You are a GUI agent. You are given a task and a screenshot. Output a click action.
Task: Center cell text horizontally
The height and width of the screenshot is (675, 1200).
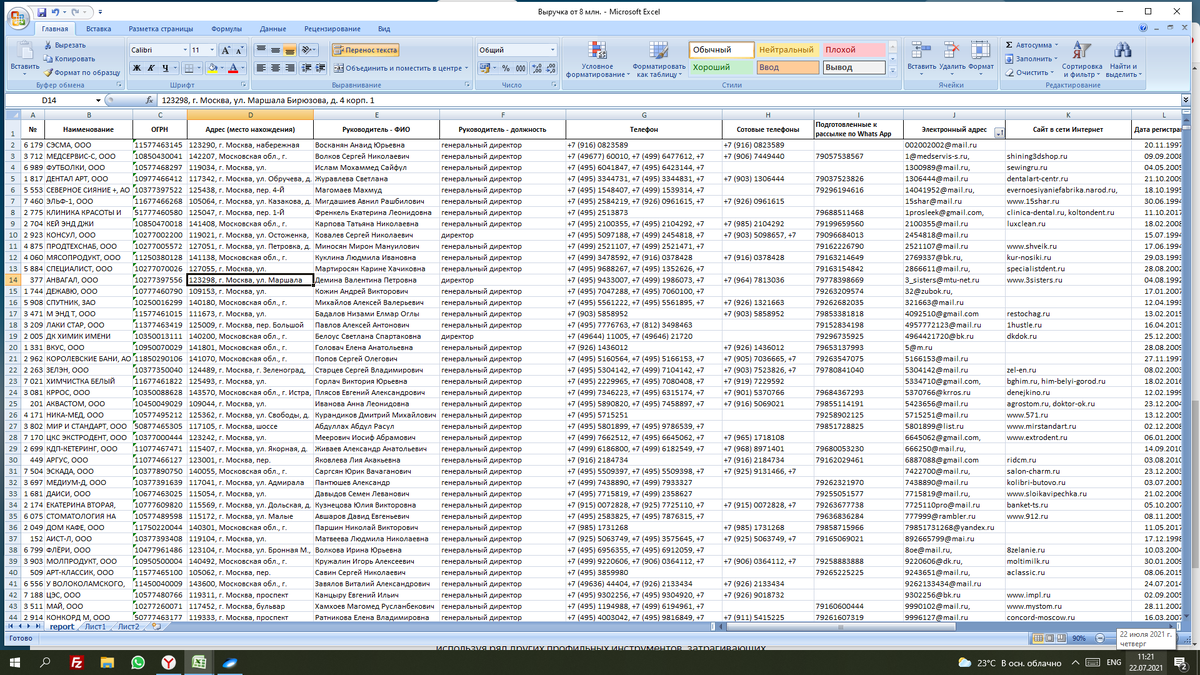pyautogui.click(x=275, y=68)
